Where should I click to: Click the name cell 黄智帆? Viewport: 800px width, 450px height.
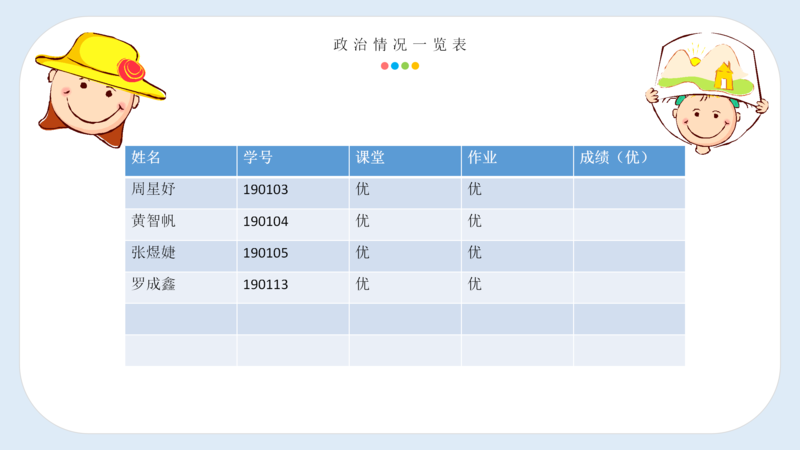(181, 224)
